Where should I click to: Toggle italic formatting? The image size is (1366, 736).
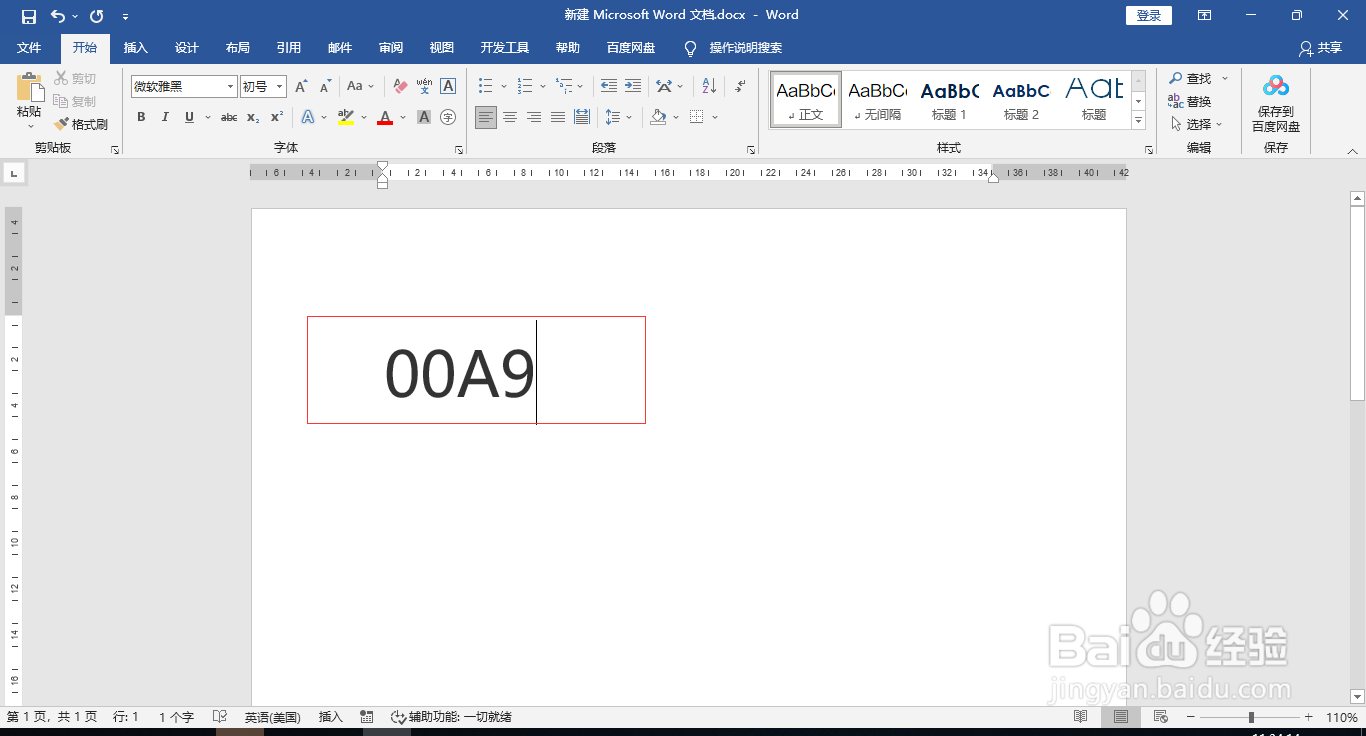pyautogui.click(x=165, y=118)
